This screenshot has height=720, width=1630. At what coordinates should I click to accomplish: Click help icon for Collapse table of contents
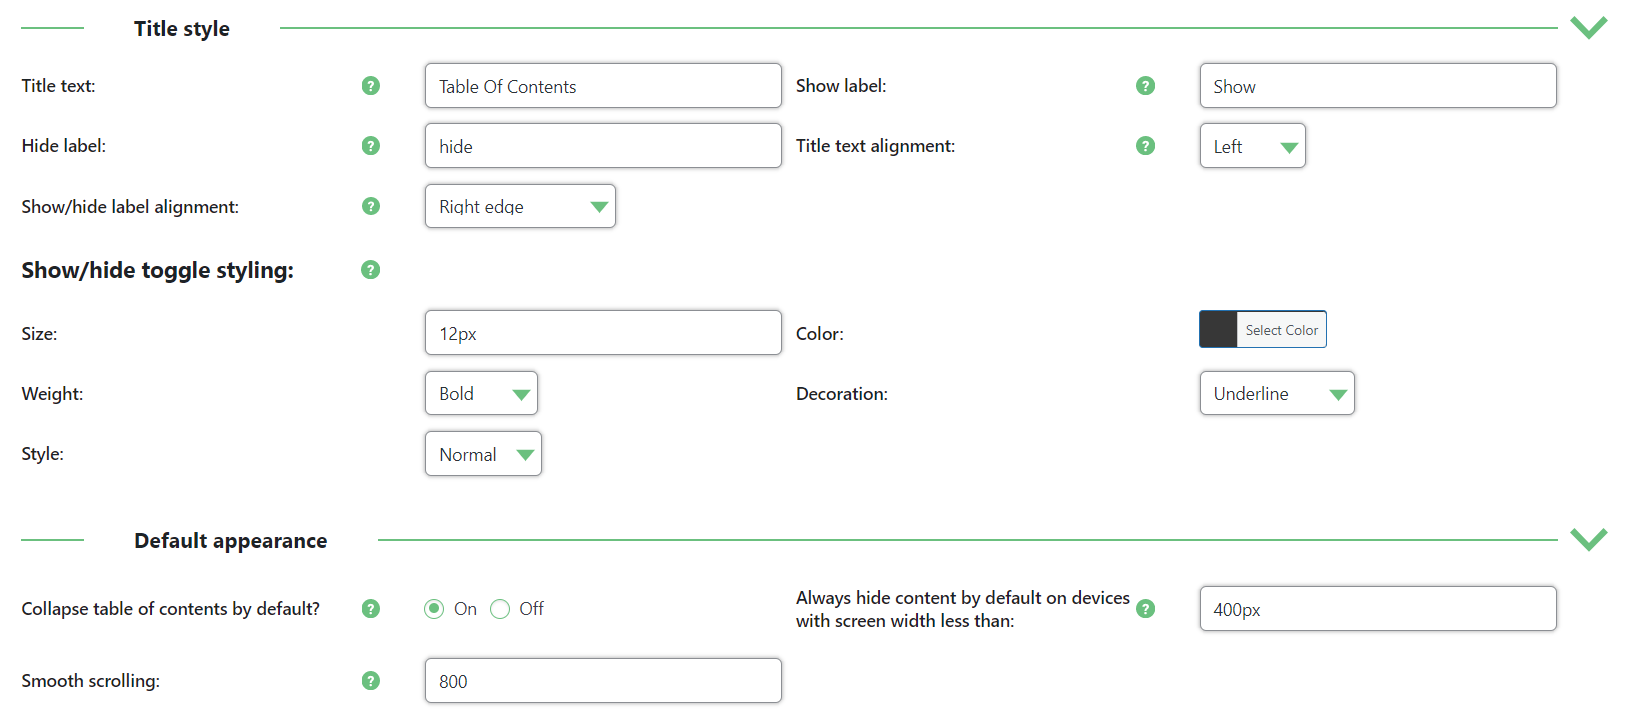coord(371,609)
